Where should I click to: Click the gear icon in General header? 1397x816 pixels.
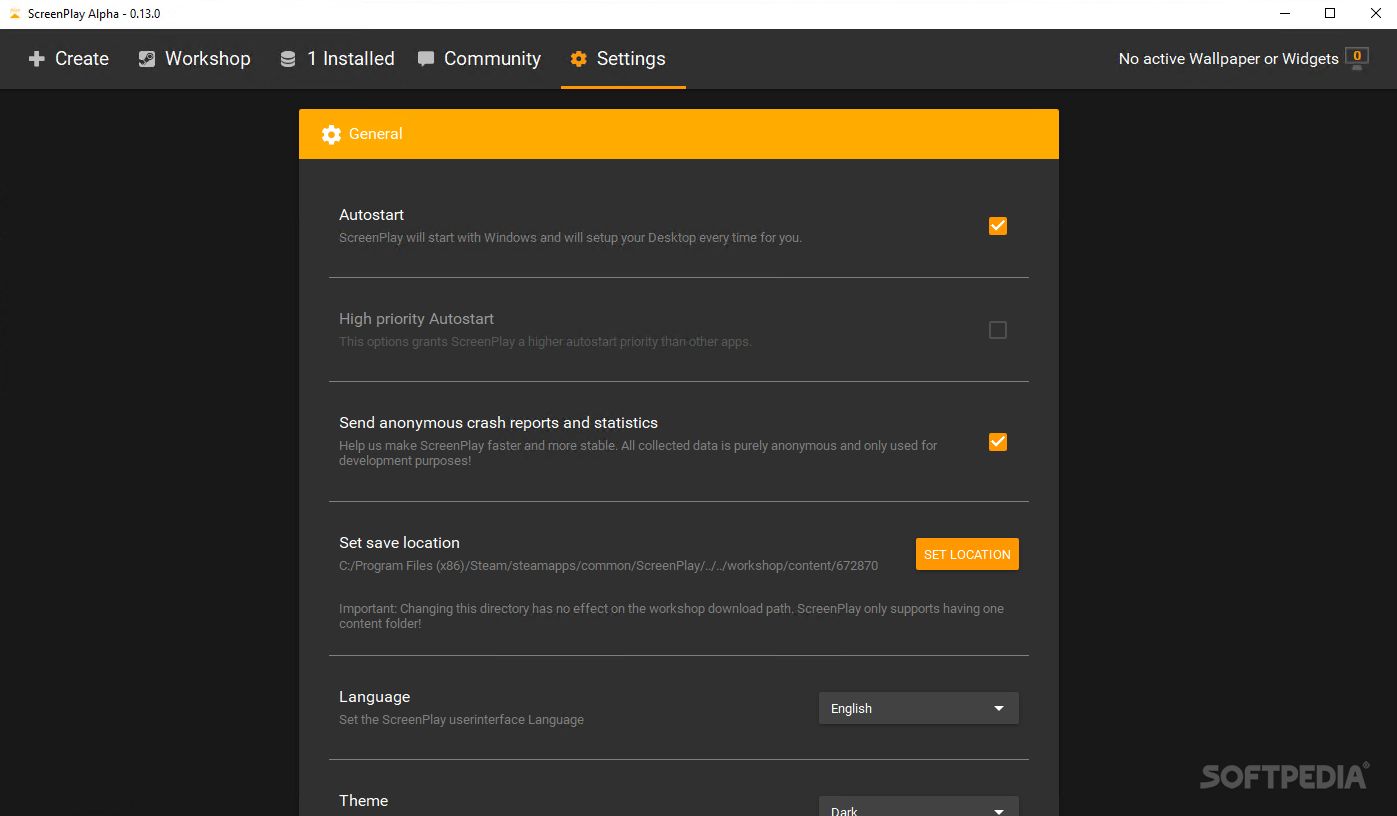pos(331,134)
